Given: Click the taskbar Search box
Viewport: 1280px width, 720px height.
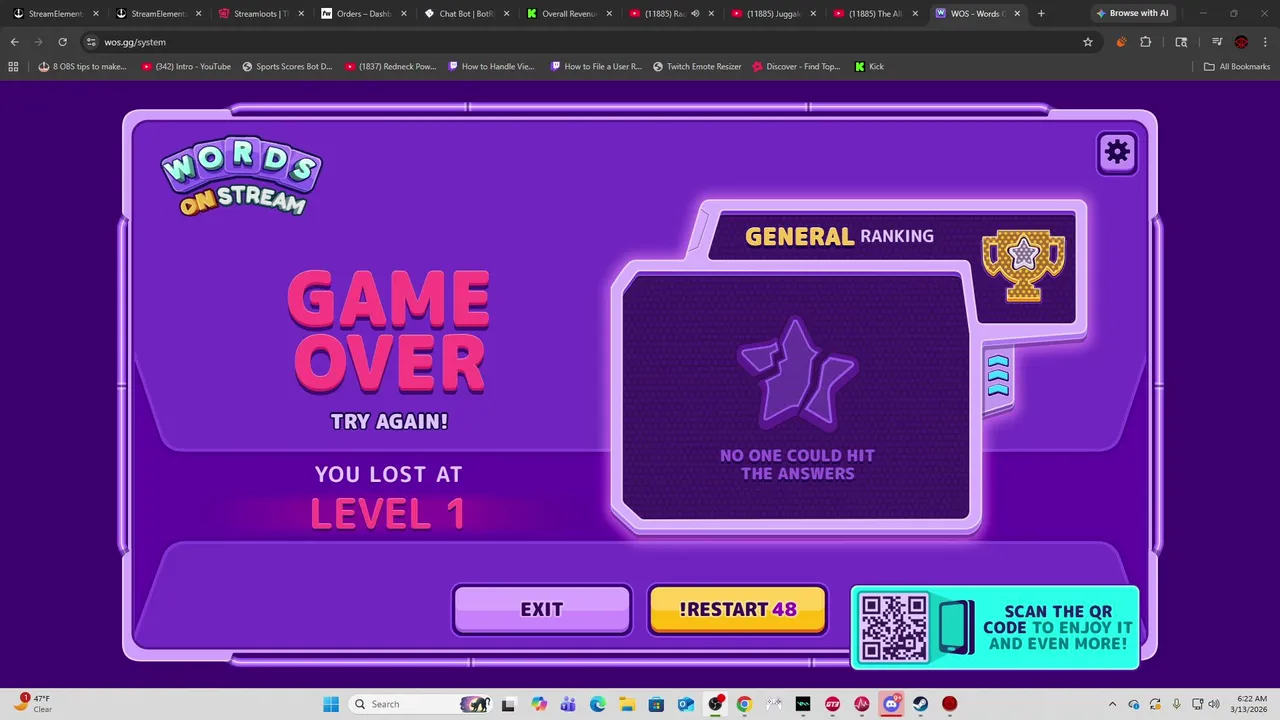Looking at the screenshot, I should 420,704.
